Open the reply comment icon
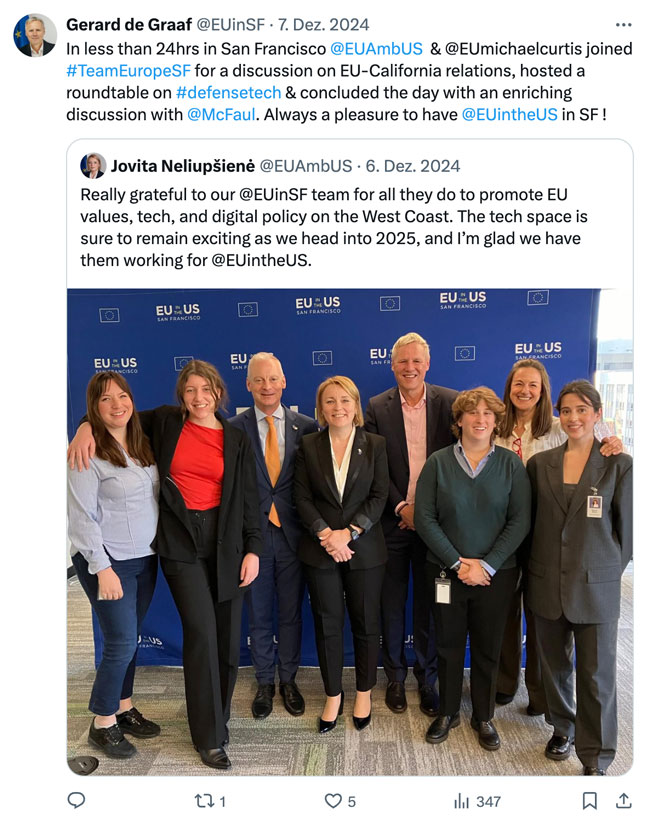The image size is (650, 823). coord(77,800)
